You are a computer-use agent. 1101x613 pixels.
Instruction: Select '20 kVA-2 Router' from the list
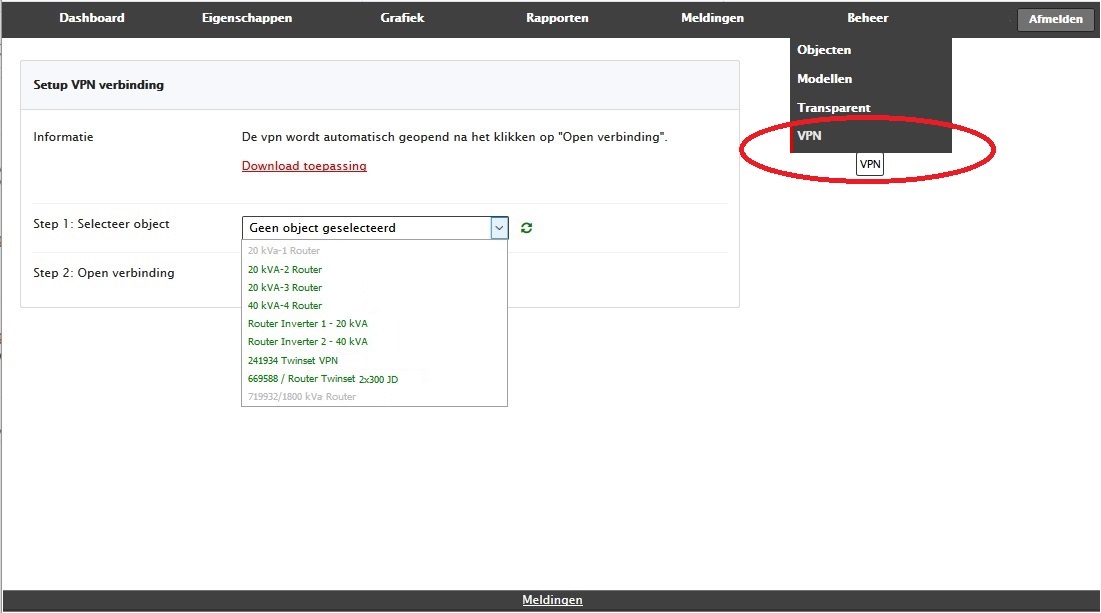tap(285, 269)
